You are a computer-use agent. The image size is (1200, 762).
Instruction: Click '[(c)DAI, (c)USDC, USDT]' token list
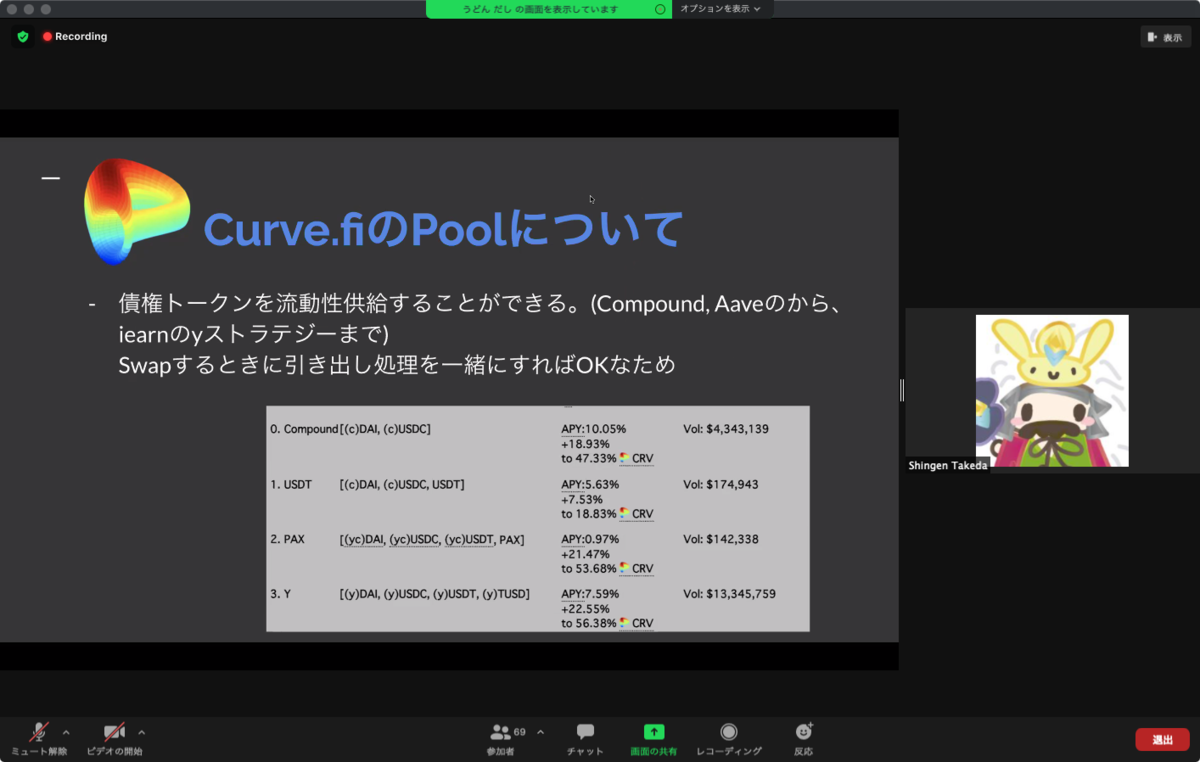click(402, 484)
